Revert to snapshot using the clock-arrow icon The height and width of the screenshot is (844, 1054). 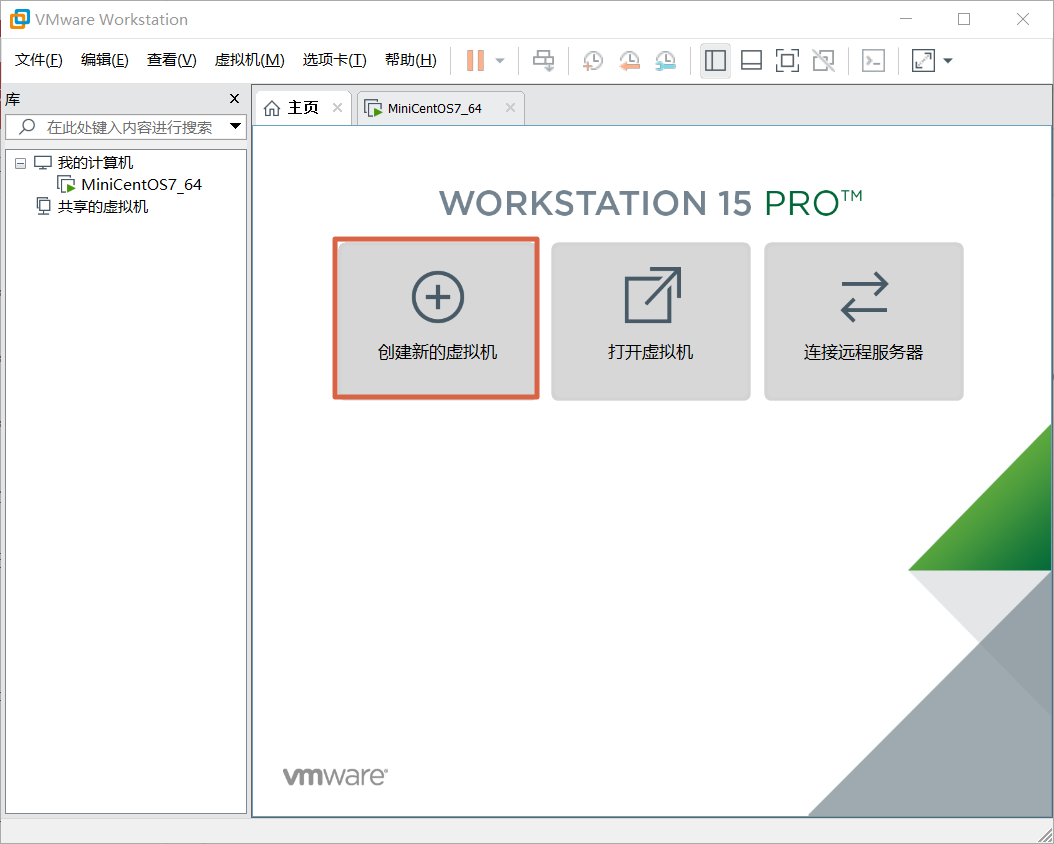[629, 60]
